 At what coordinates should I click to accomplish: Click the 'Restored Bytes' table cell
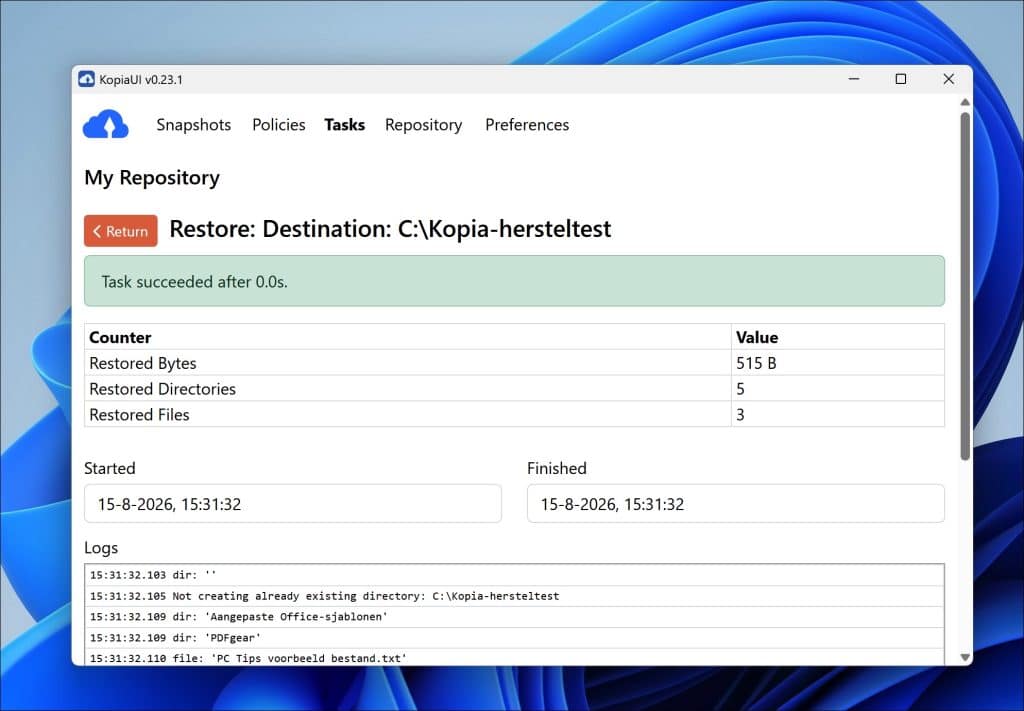[x=408, y=363]
